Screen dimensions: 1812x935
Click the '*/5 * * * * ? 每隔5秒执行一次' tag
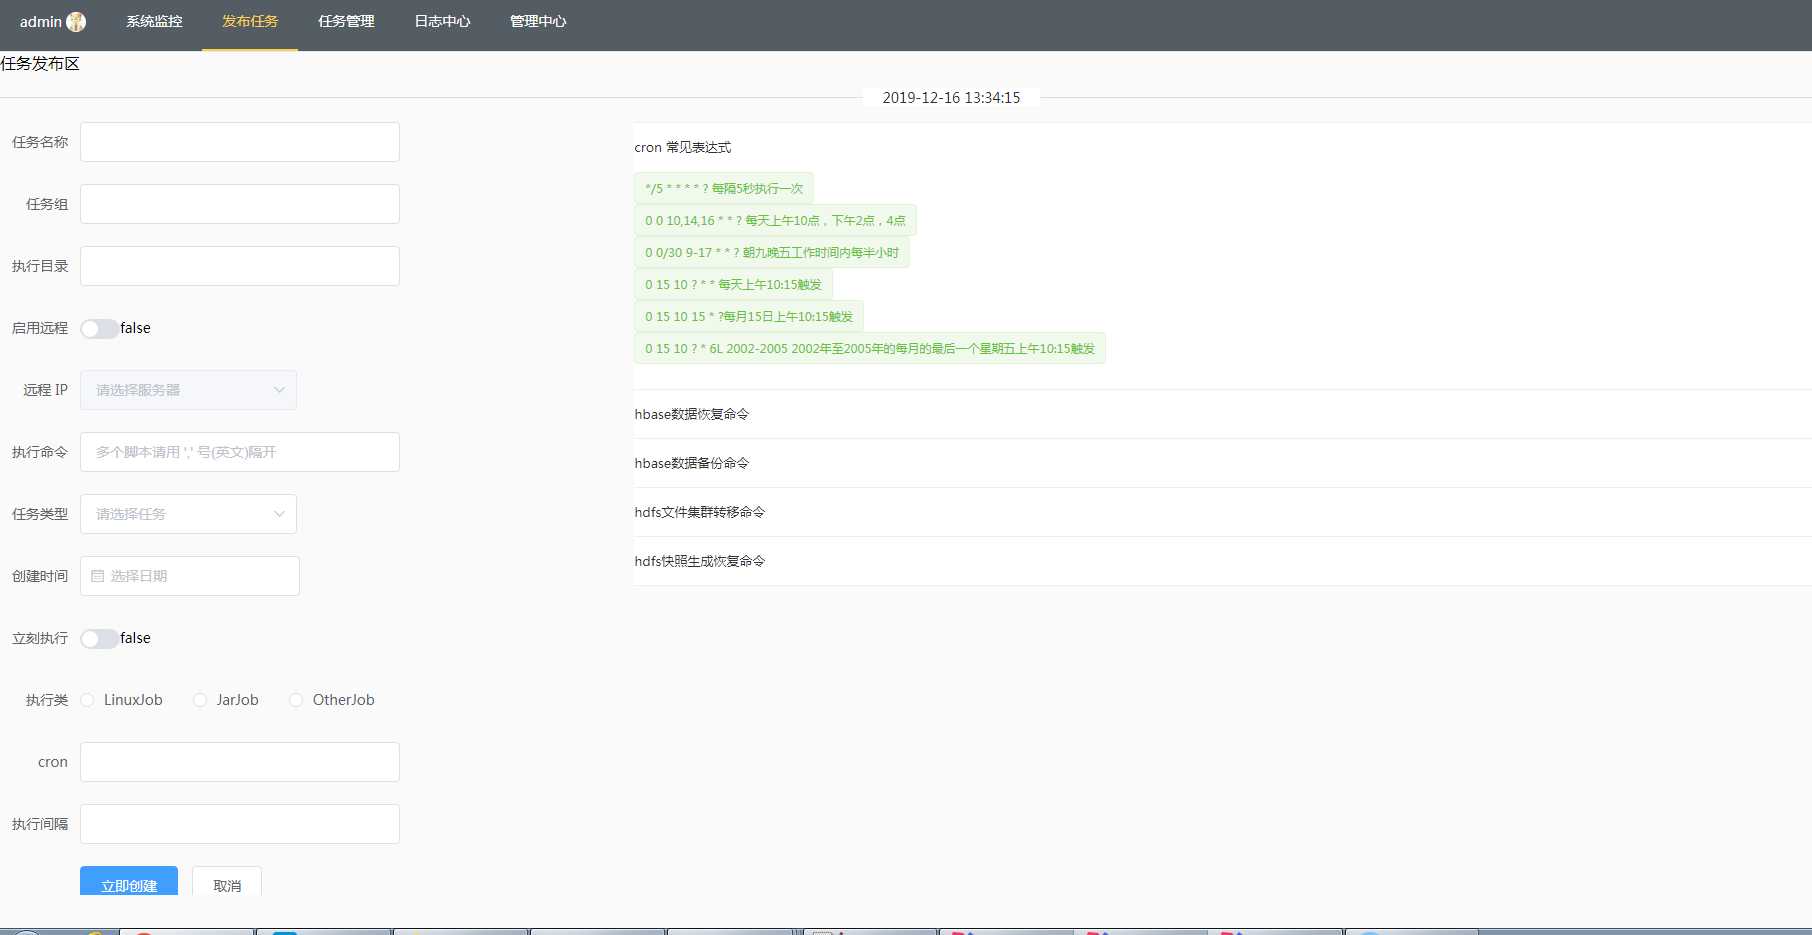(724, 188)
